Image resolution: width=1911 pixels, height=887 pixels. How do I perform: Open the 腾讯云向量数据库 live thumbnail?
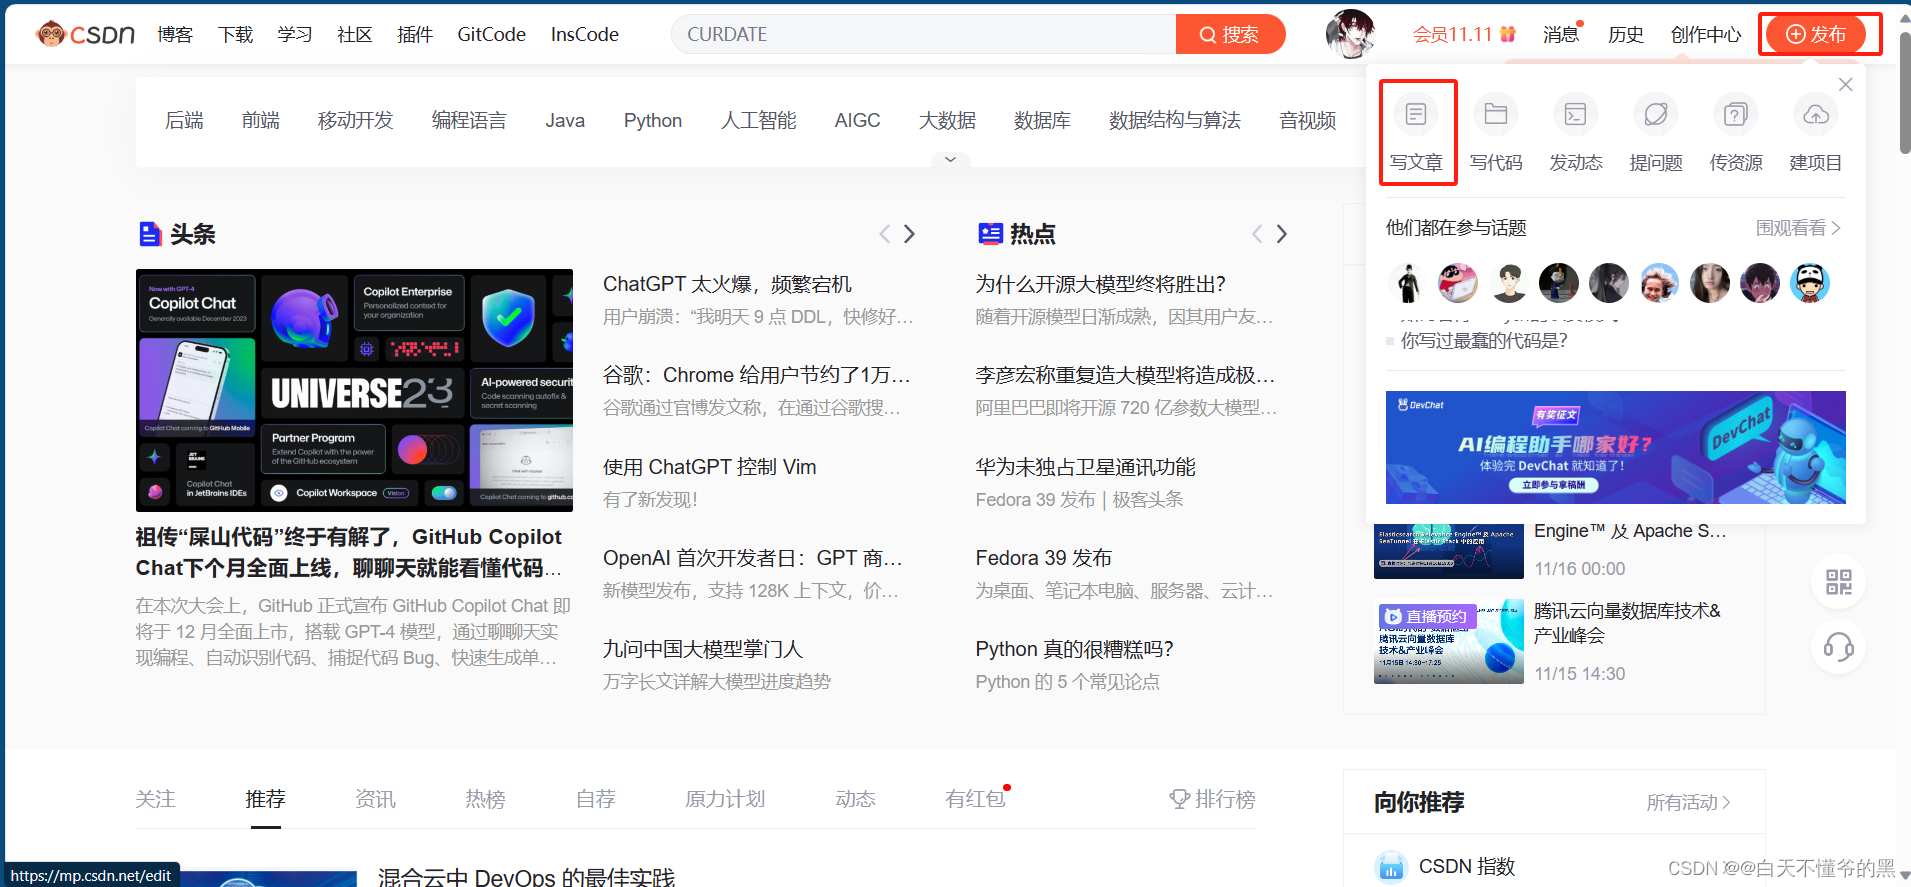[1449, 642]
